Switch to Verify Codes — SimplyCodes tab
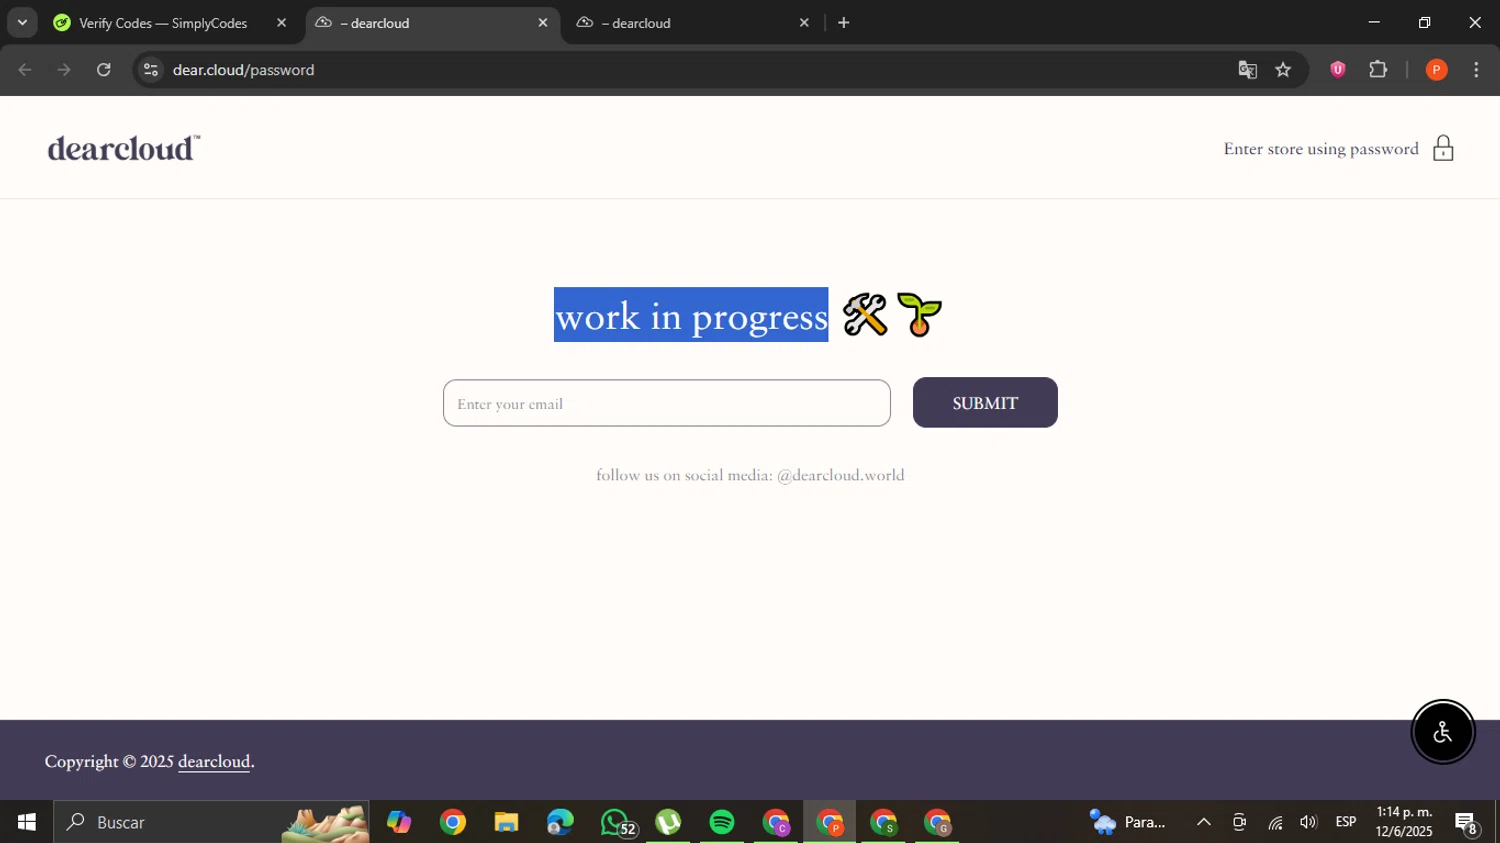 point(163,23)
